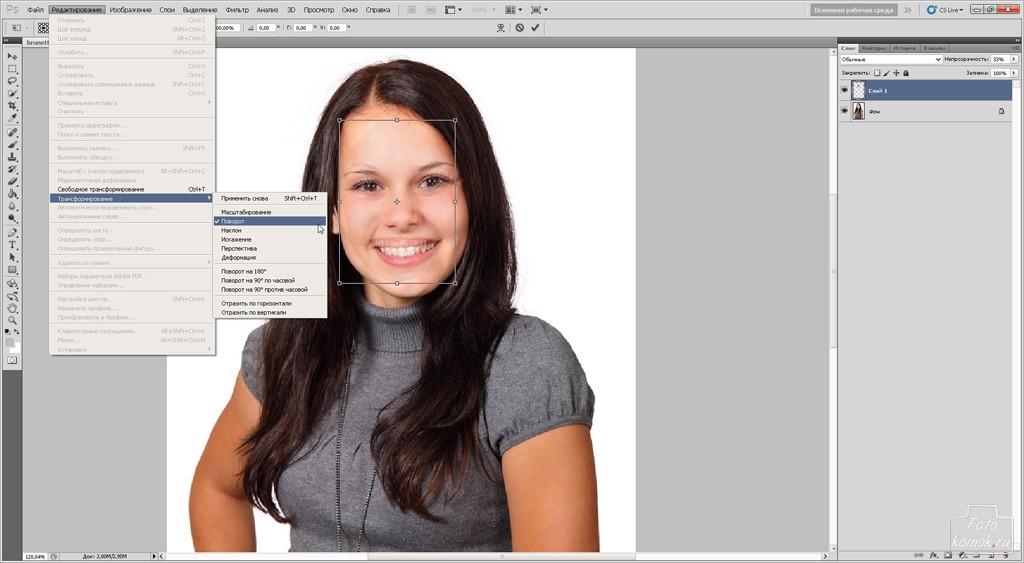Toggle lock transparent pixels
Image resolution: width=1024 pixels, height=563 pixels.
pos(877,74)
